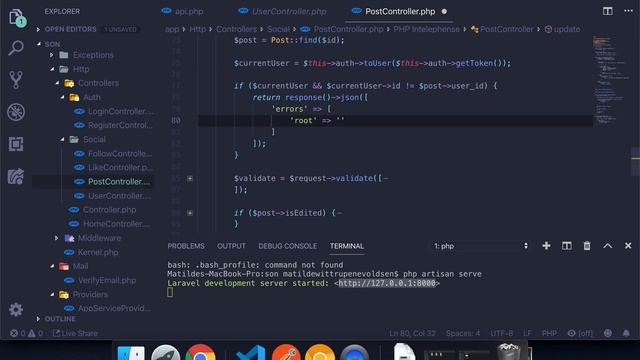Viewport: 640px width, 360px height.
Task: Kill terminal with trash icon
Action: (587, 246)
